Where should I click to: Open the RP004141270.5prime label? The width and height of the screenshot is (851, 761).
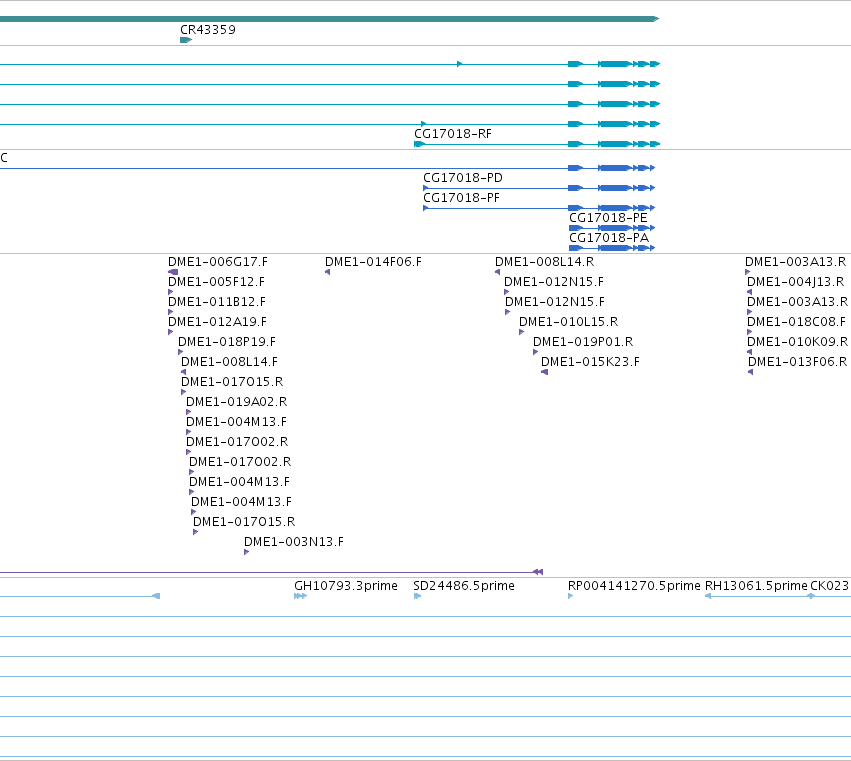[x=634, y=586]
